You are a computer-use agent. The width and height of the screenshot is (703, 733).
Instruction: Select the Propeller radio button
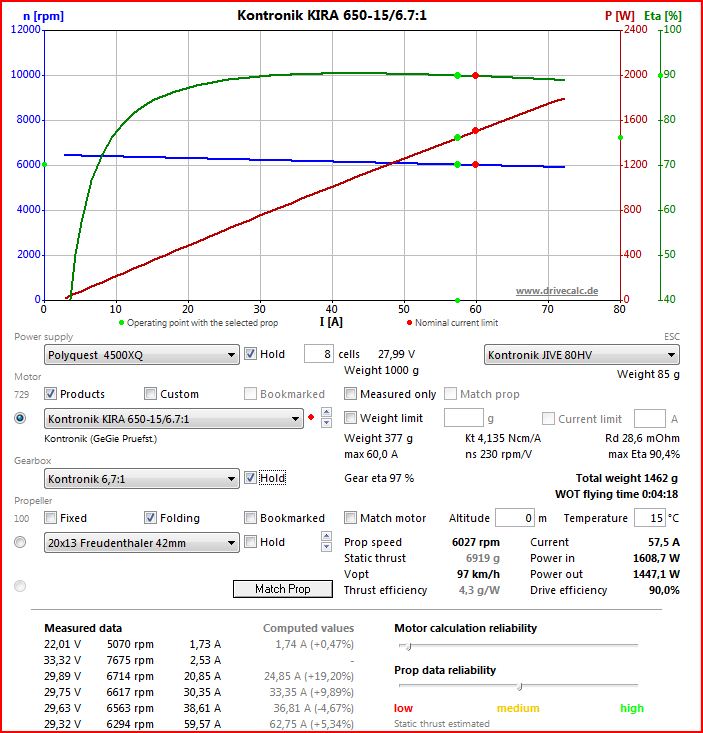coord(20,542)
